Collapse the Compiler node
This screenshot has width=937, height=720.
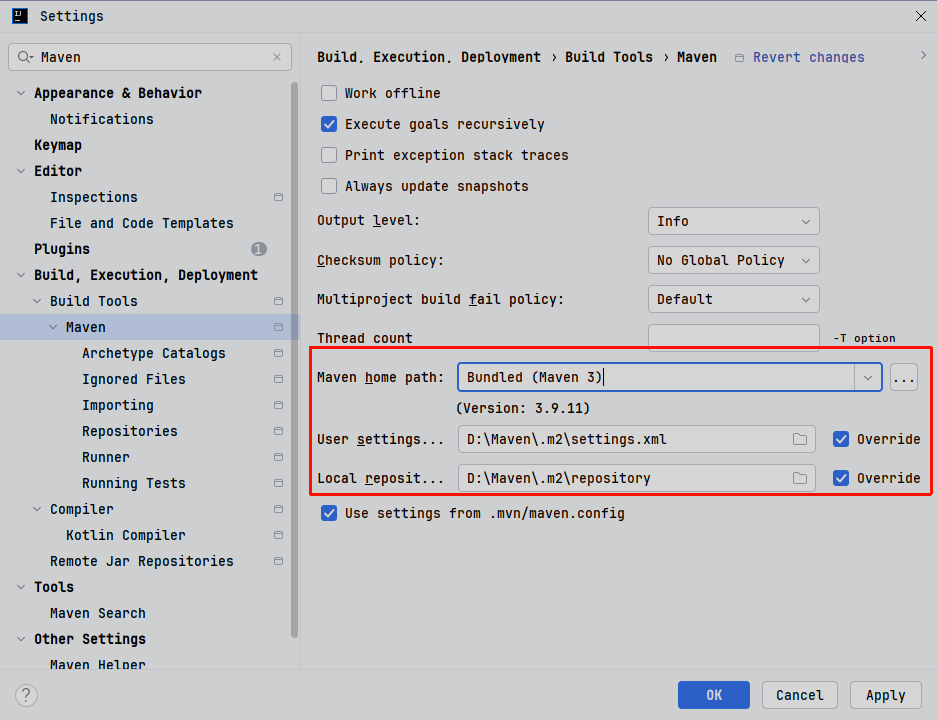pyautogui.click(x=37, y=509)
